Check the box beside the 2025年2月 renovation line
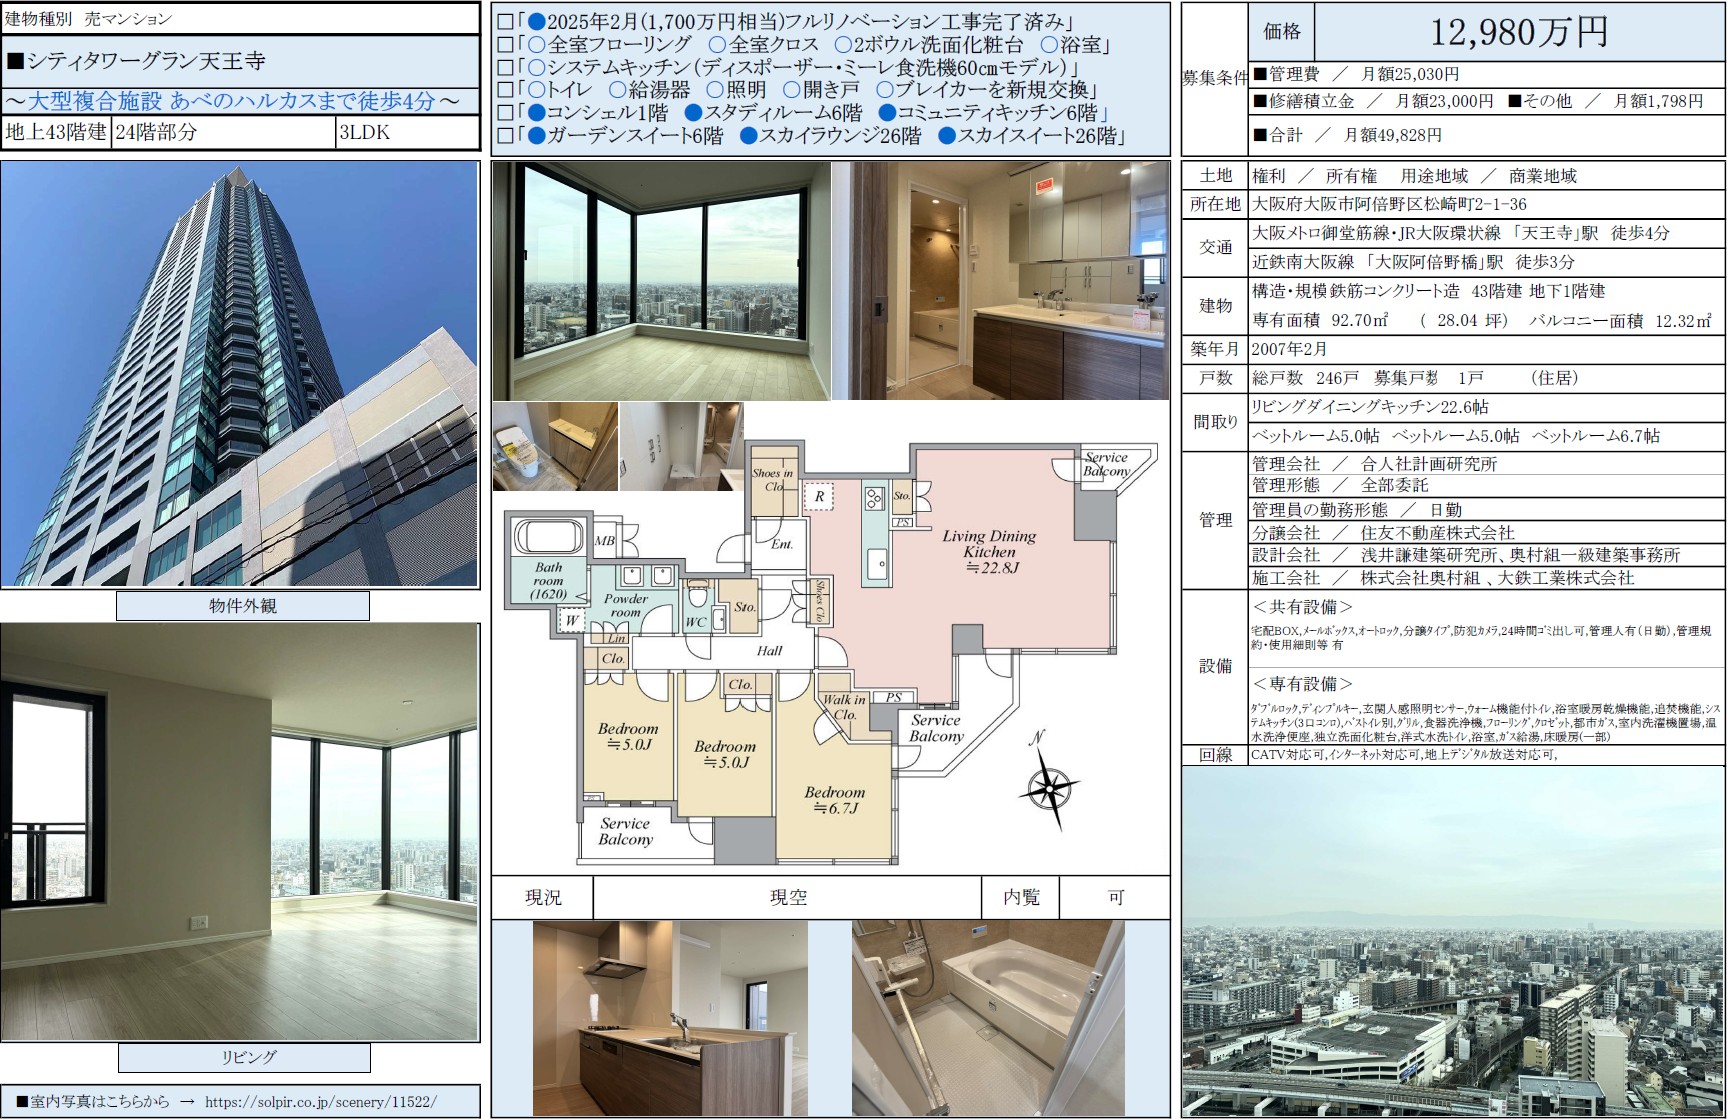This screenshot has width=1728, height=1120. (505, 22)
